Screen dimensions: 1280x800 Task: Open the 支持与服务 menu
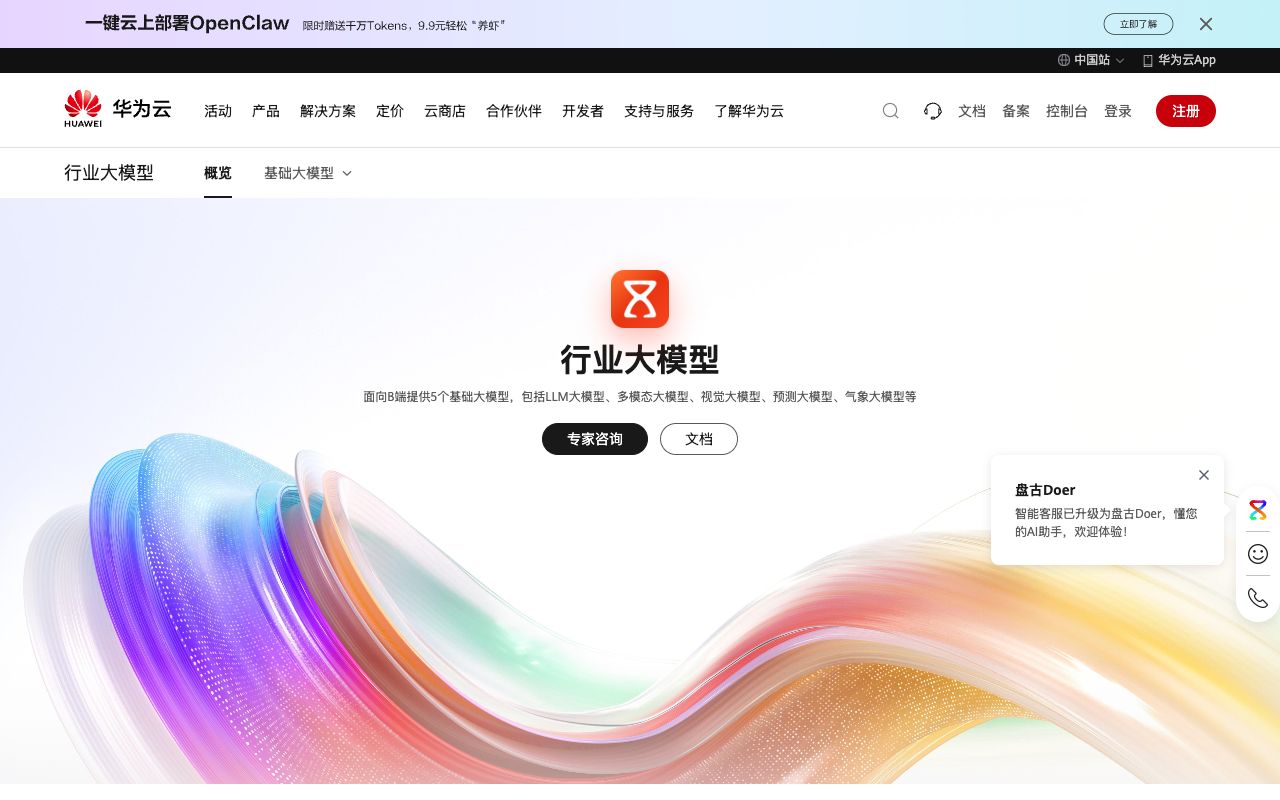[x=658, y=111]
